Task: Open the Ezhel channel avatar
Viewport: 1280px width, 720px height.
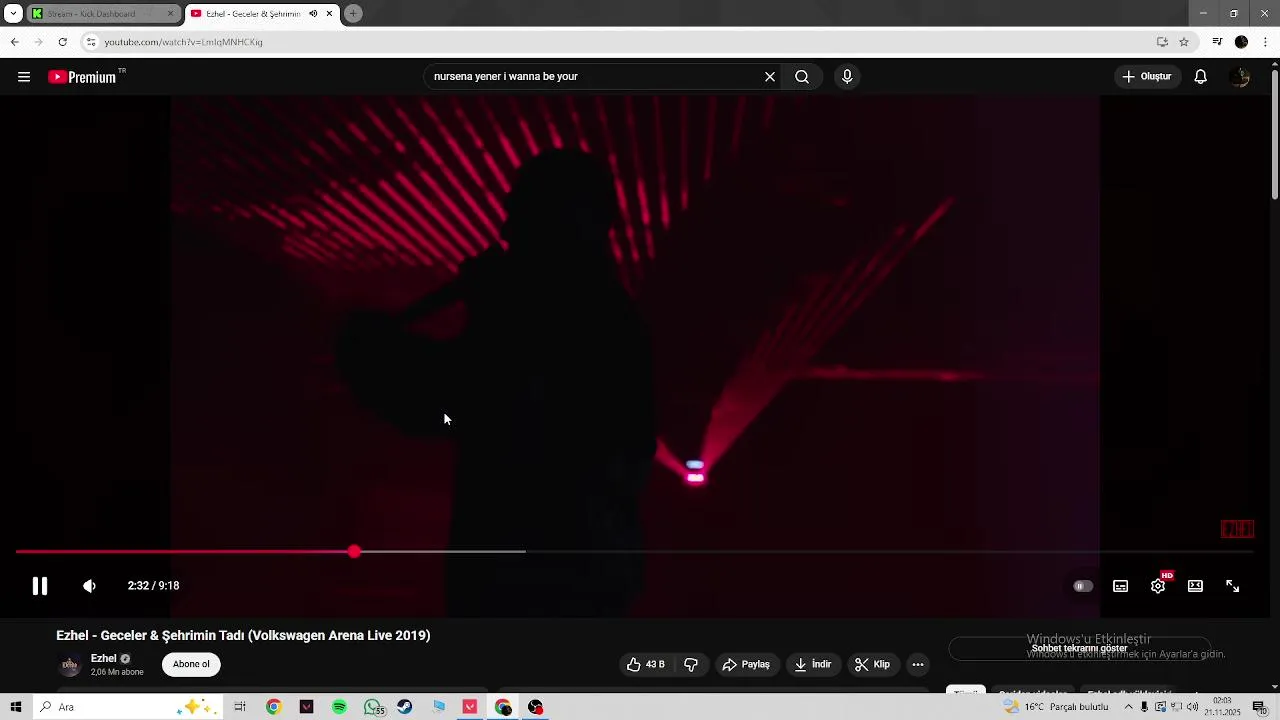Action: [70, 664]
